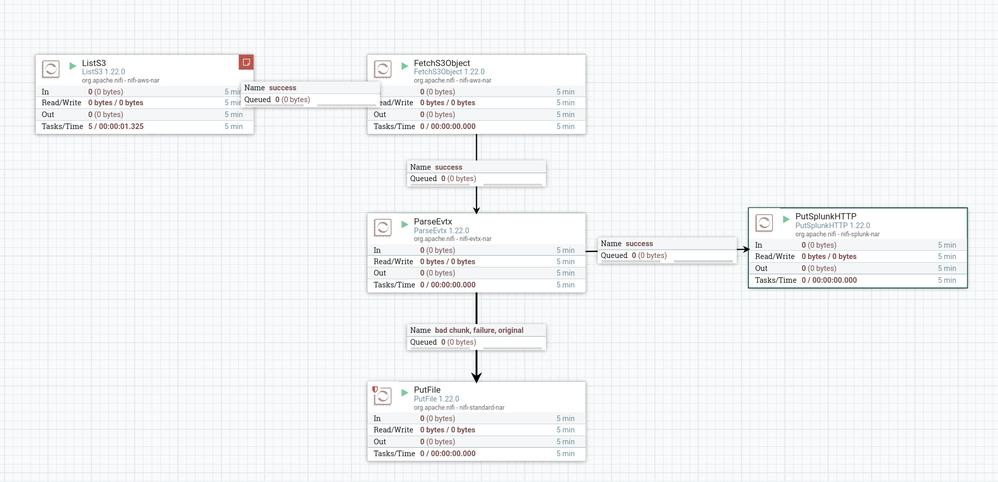Click the 'org.apache.nifi - nifi-standard-nar' bundle text
The image size is (998, 482).
pyautogui.click(x=460, y=407)
